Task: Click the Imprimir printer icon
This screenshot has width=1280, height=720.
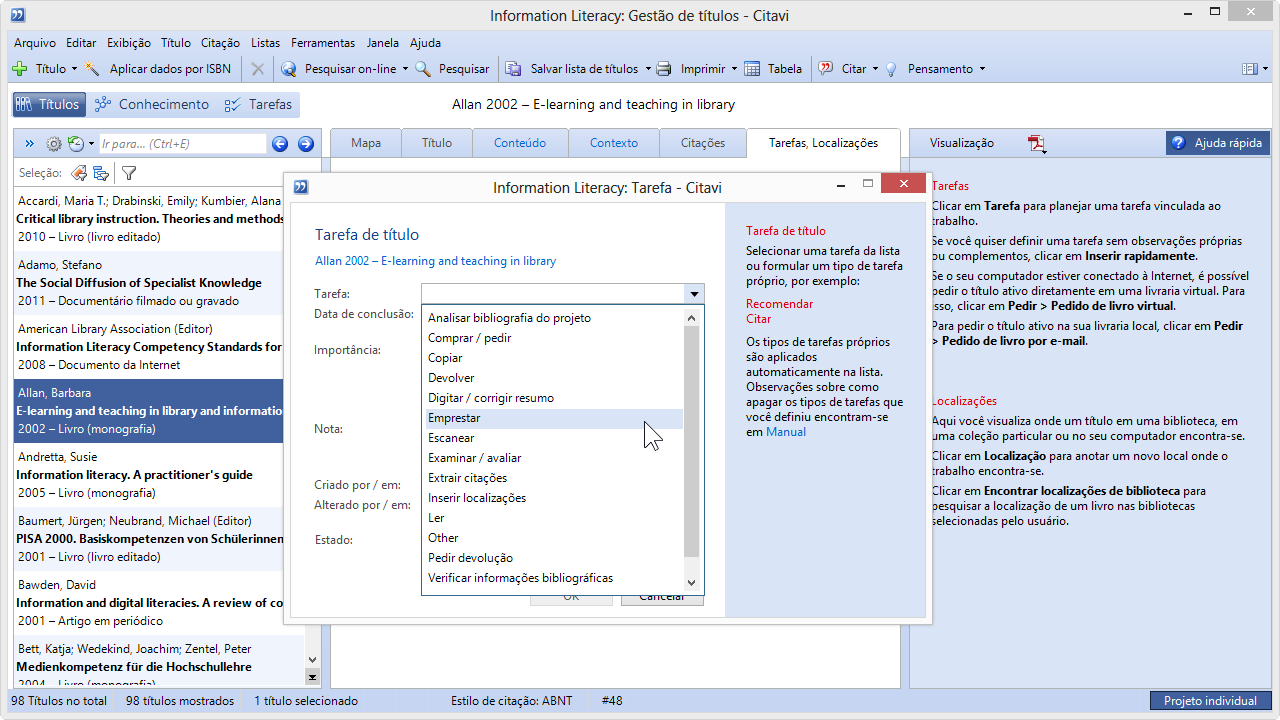Action: [665, 69]
